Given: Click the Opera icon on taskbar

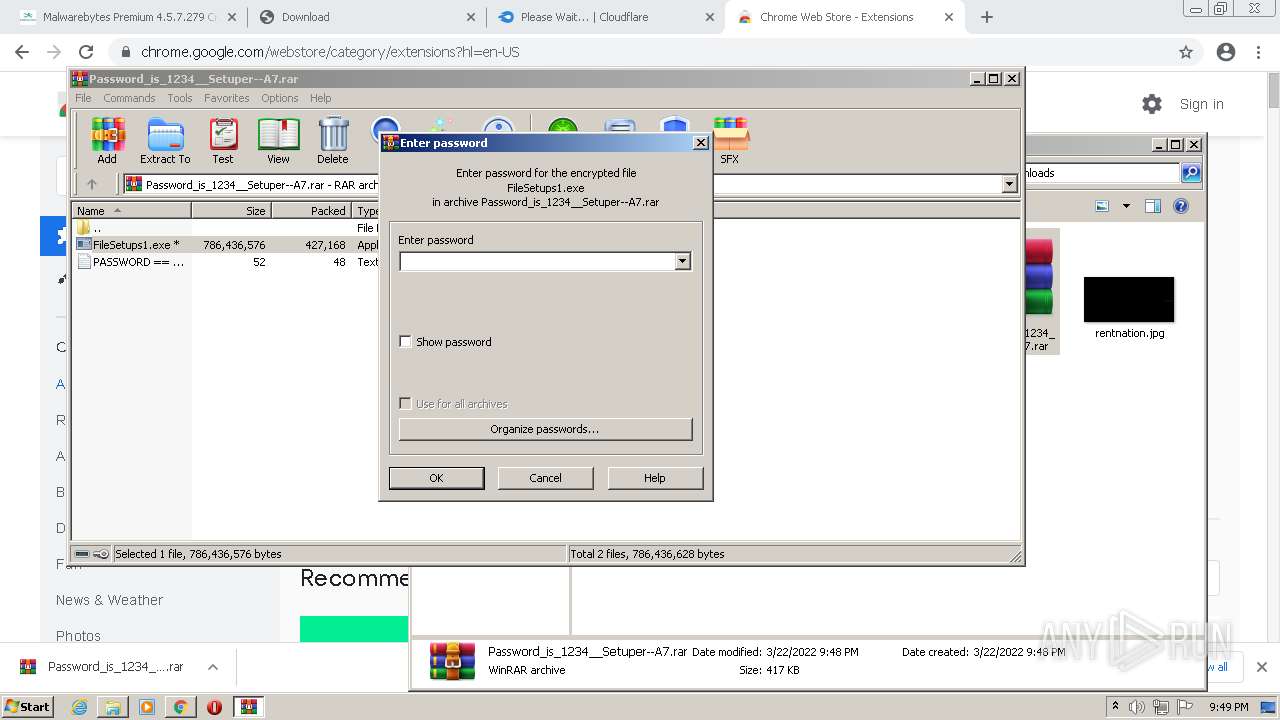Looking at the screenshot, I should pyautogui.click(x=214, y=707).
